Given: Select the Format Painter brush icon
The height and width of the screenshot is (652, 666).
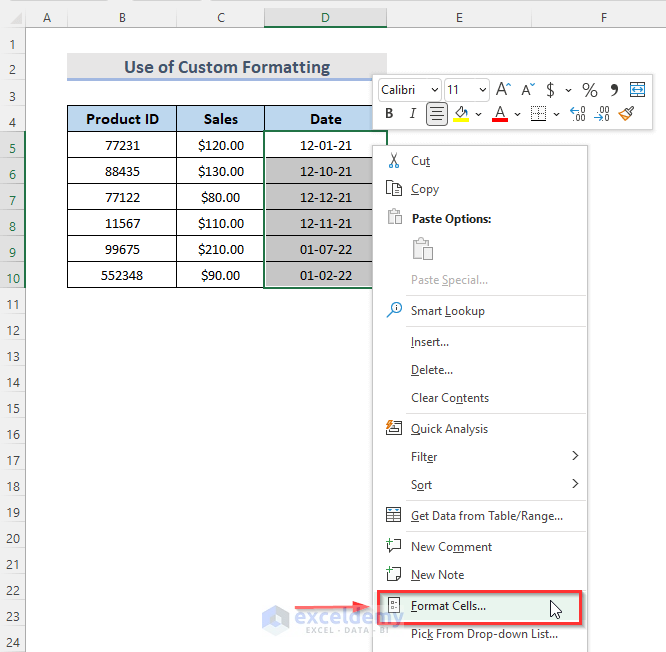Looking at the screenshot, I should click(x=627, y=114).
